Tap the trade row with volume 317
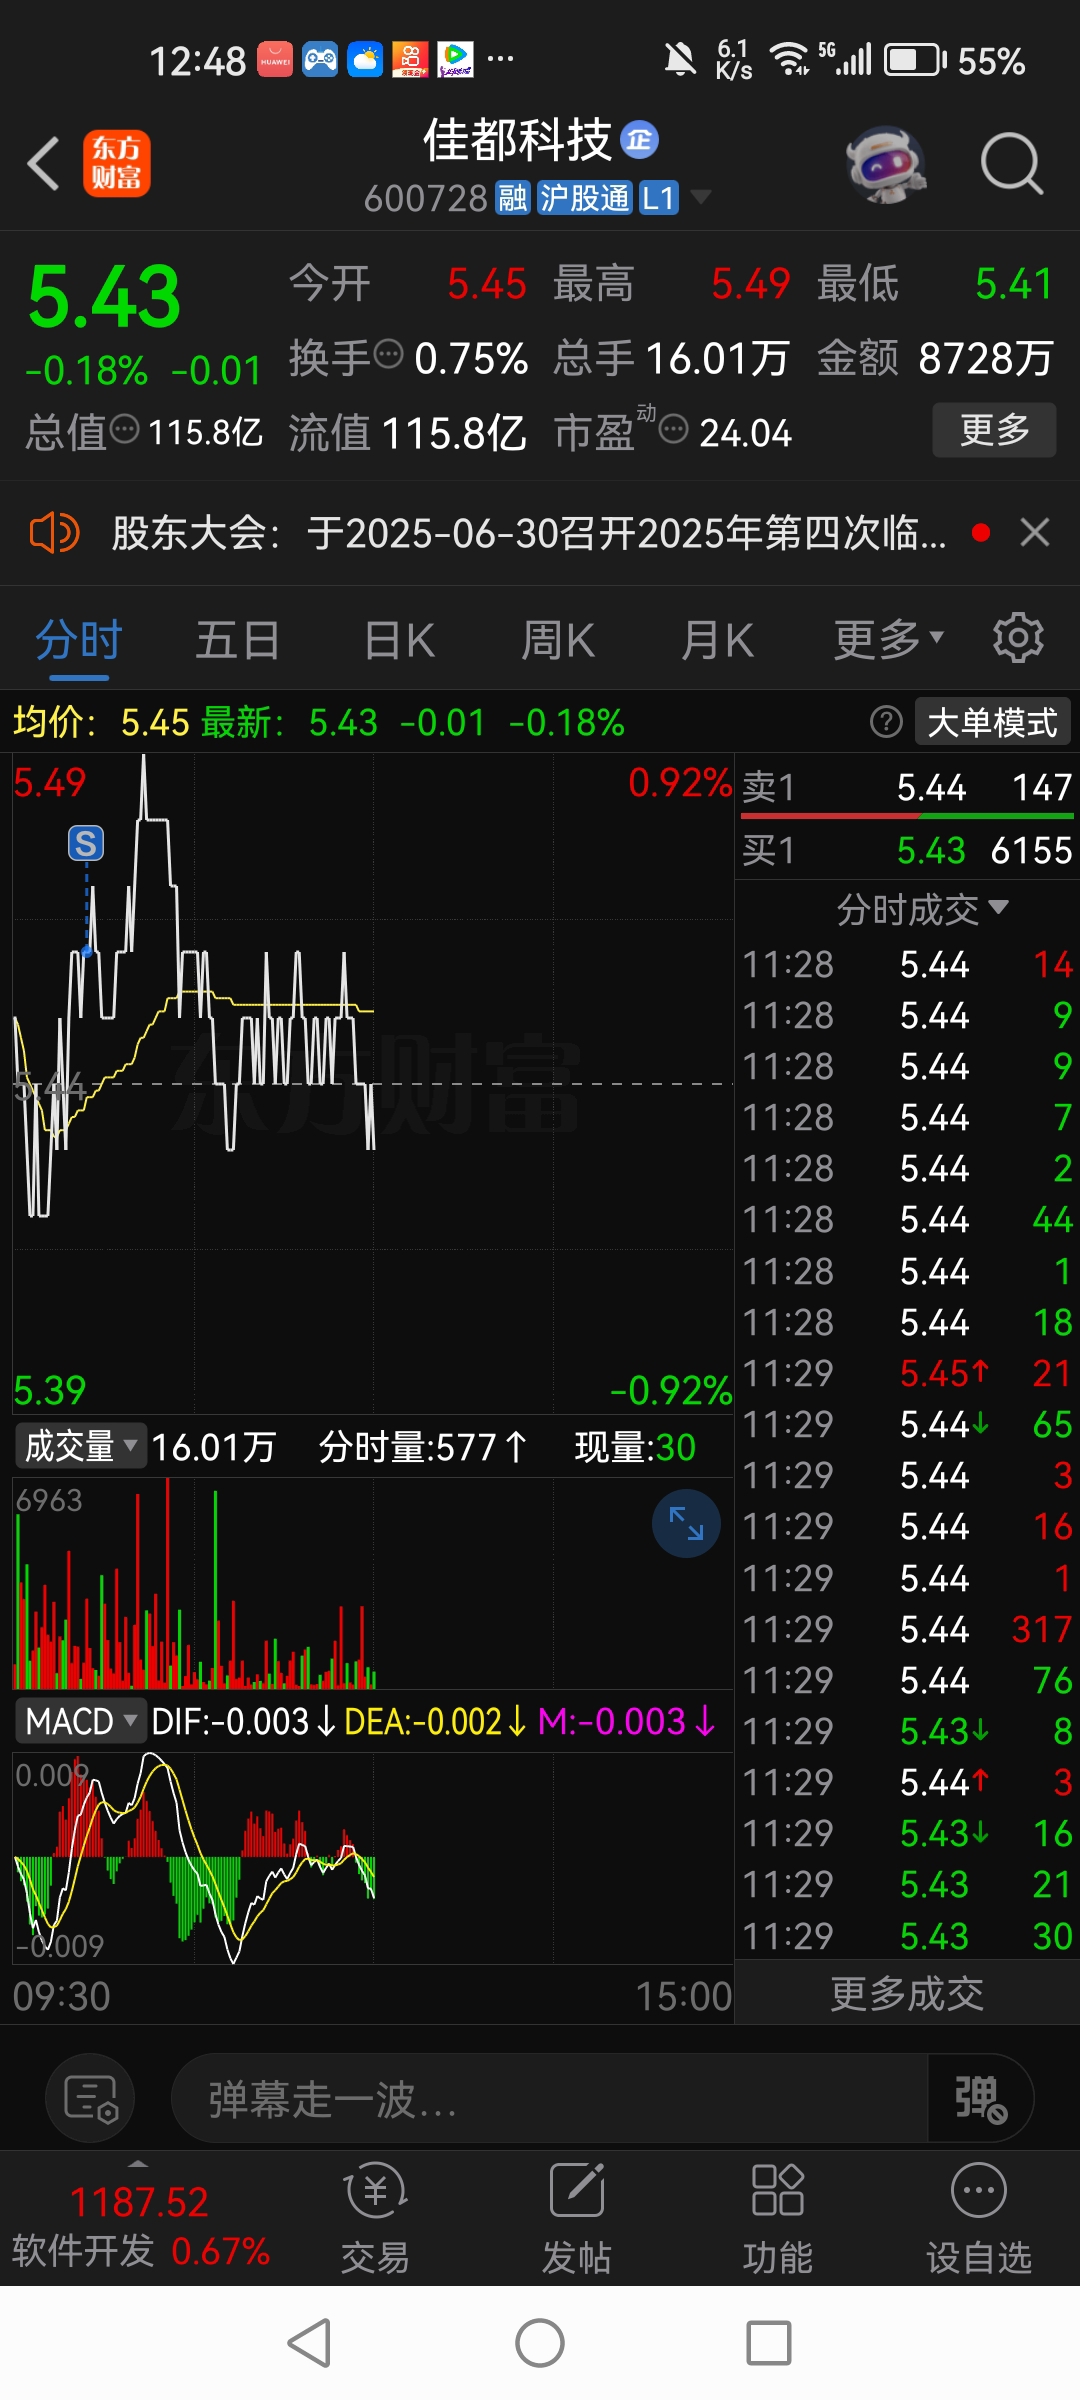Screen dimensions: 1080x2400 pos(907,1629)
